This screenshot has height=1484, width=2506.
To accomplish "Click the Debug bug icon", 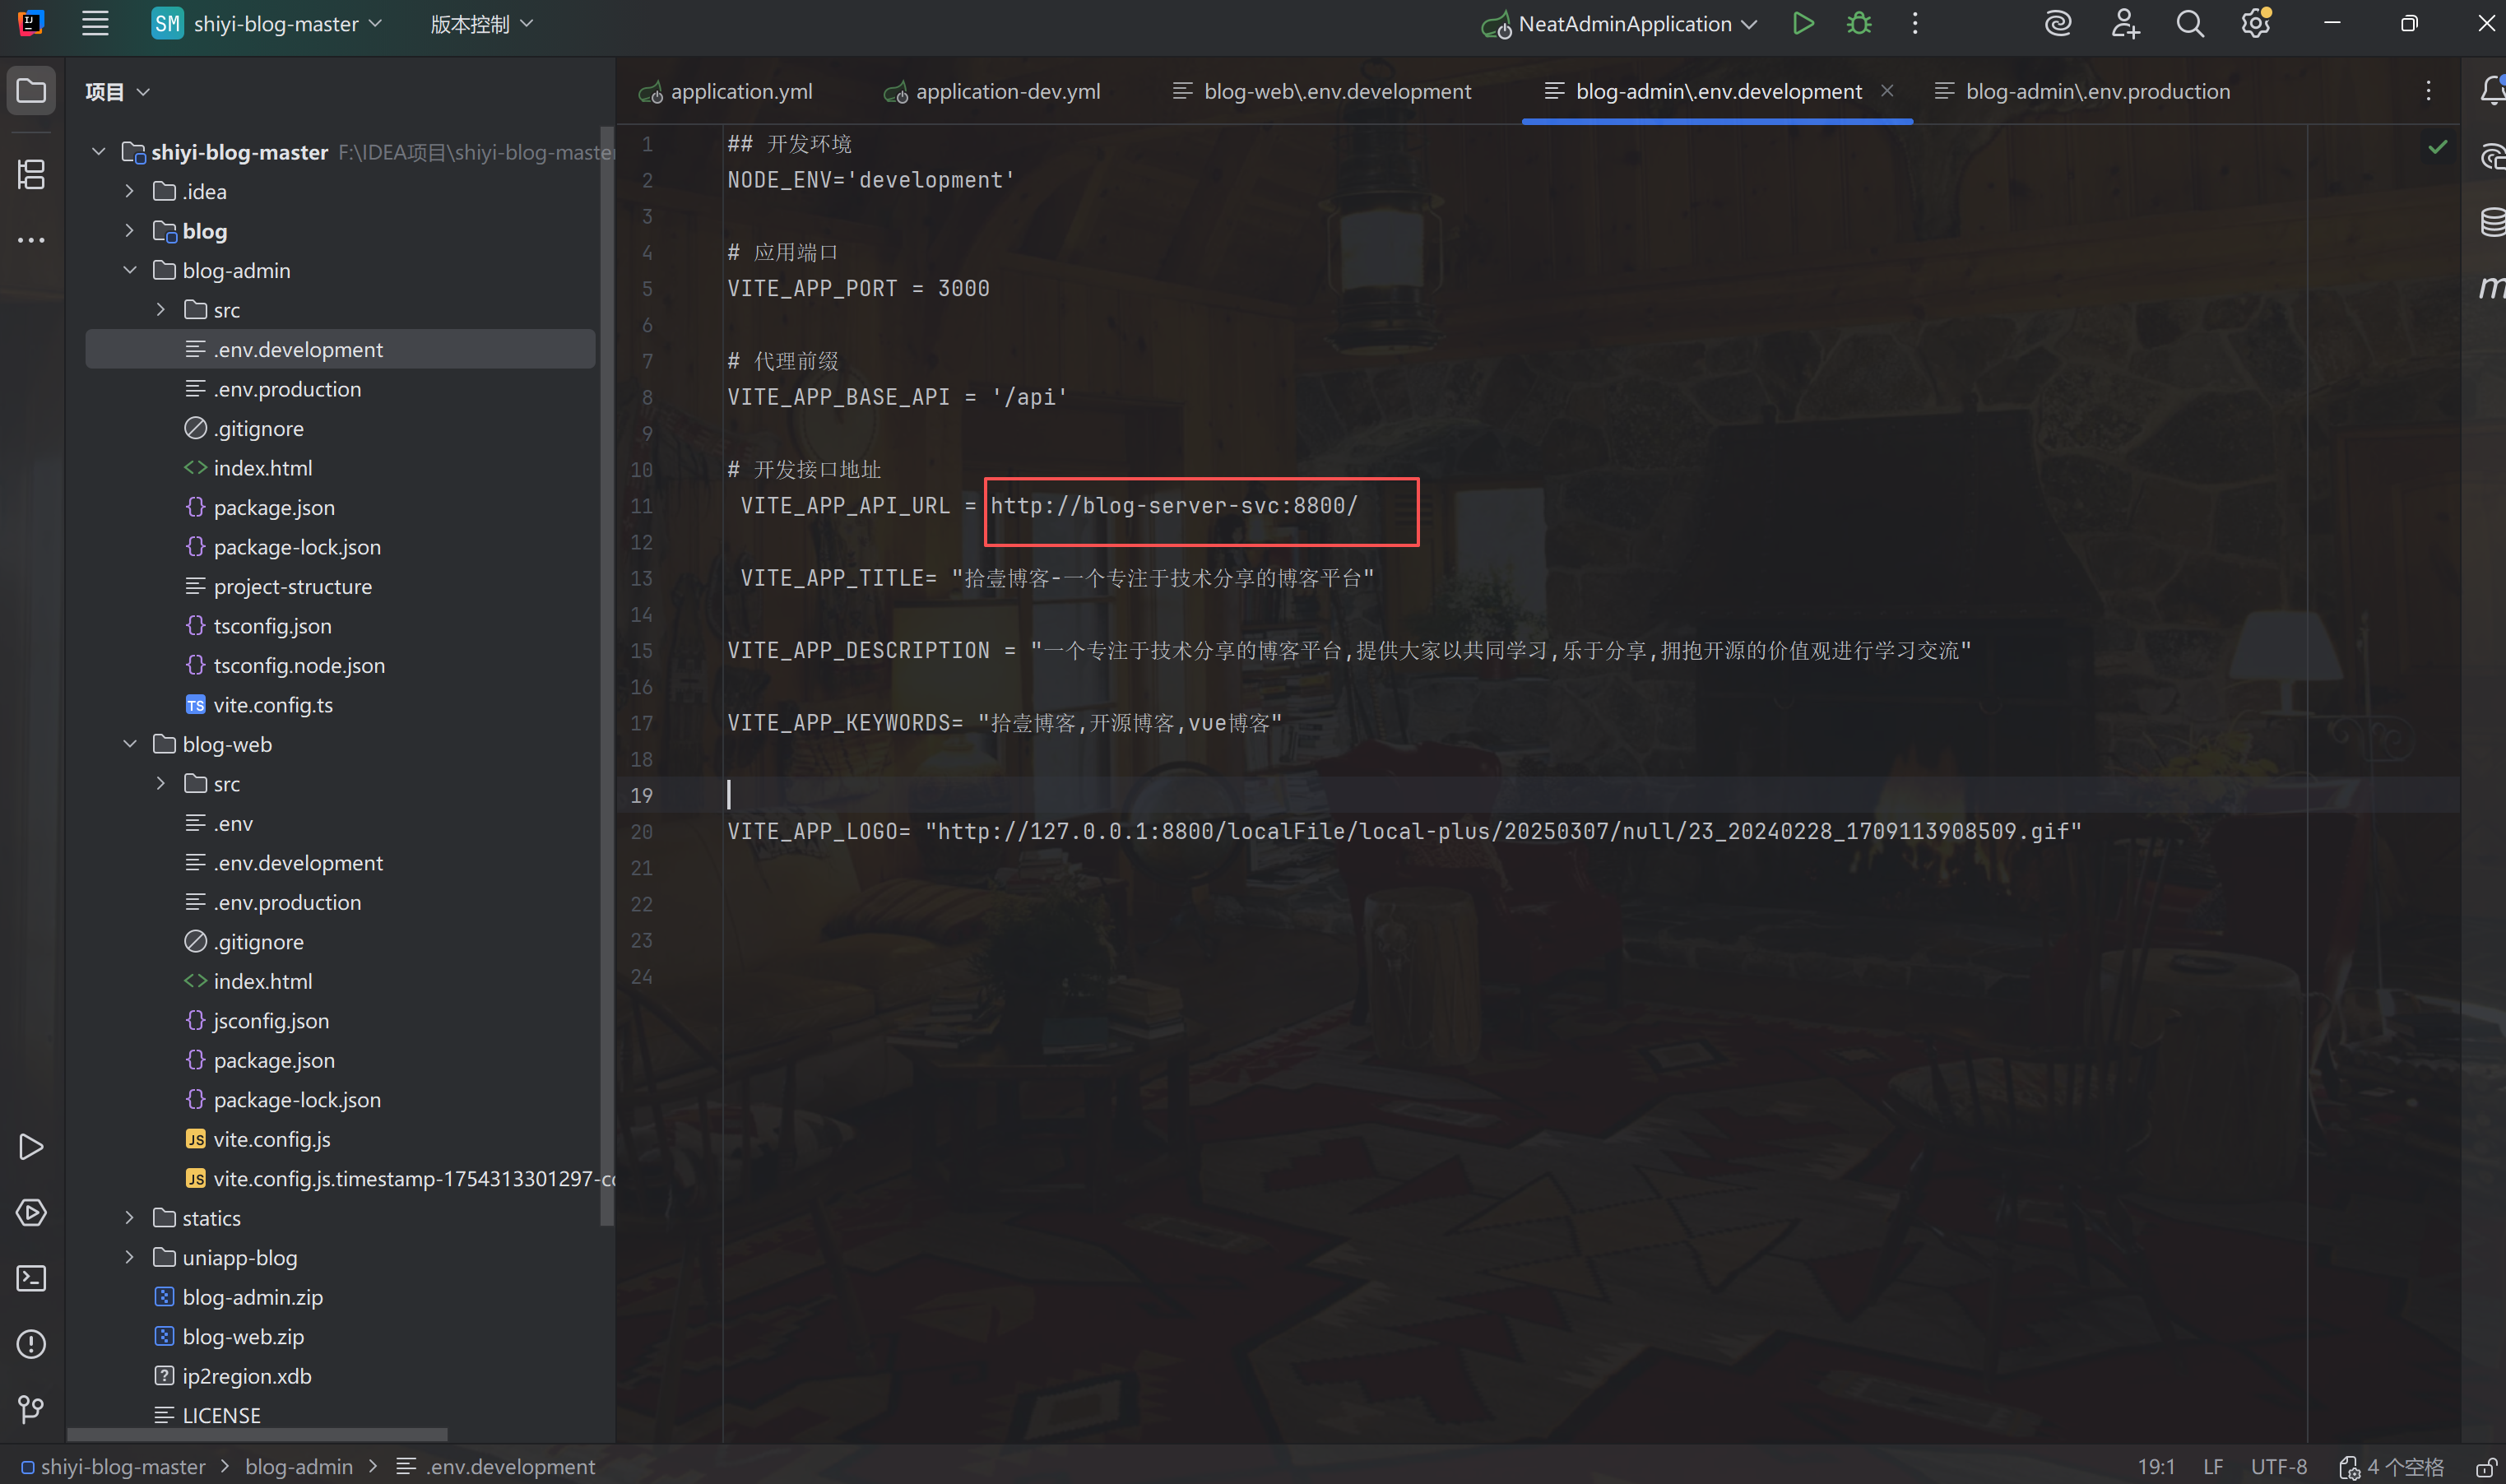I will click(1859, 24).
